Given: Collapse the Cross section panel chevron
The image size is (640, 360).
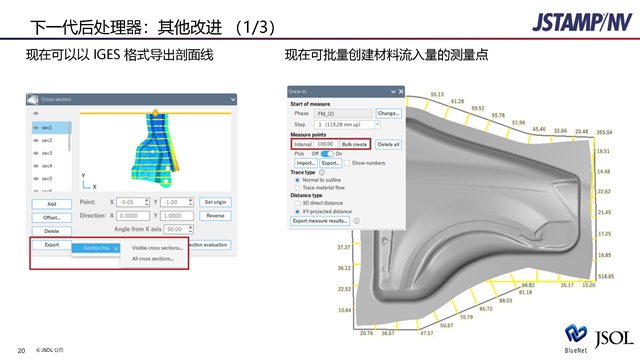Looking at the screenshot, I should [233, 99].
